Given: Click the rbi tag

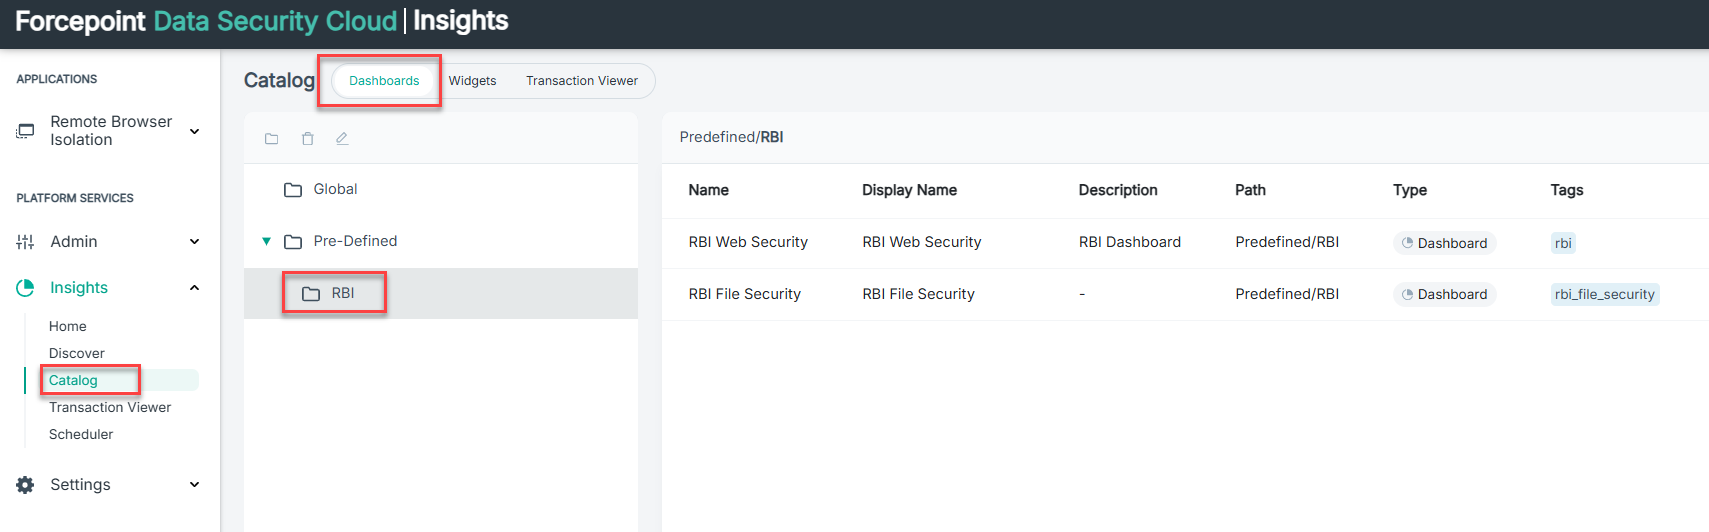Looking at the screenshot, I should point(1563,243).
